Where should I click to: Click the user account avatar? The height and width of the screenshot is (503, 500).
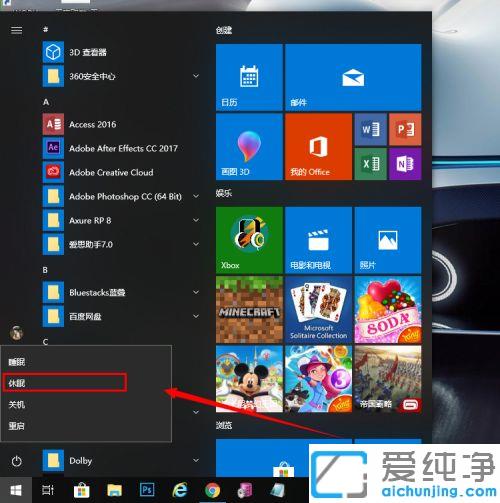(x=16, y=333)
